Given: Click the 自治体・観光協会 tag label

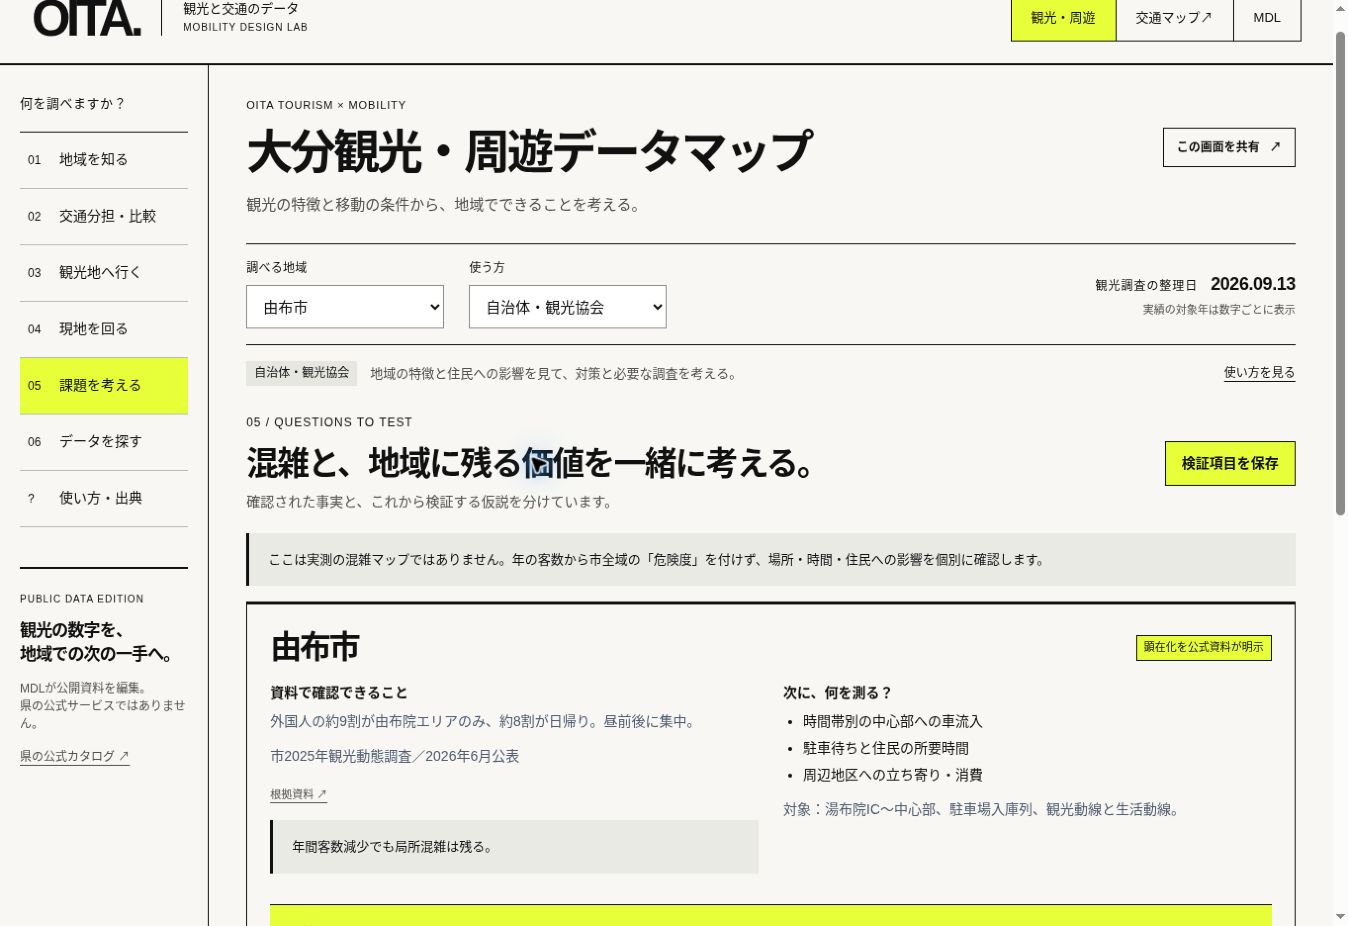Looking at the screenshot, I should 302,373.
